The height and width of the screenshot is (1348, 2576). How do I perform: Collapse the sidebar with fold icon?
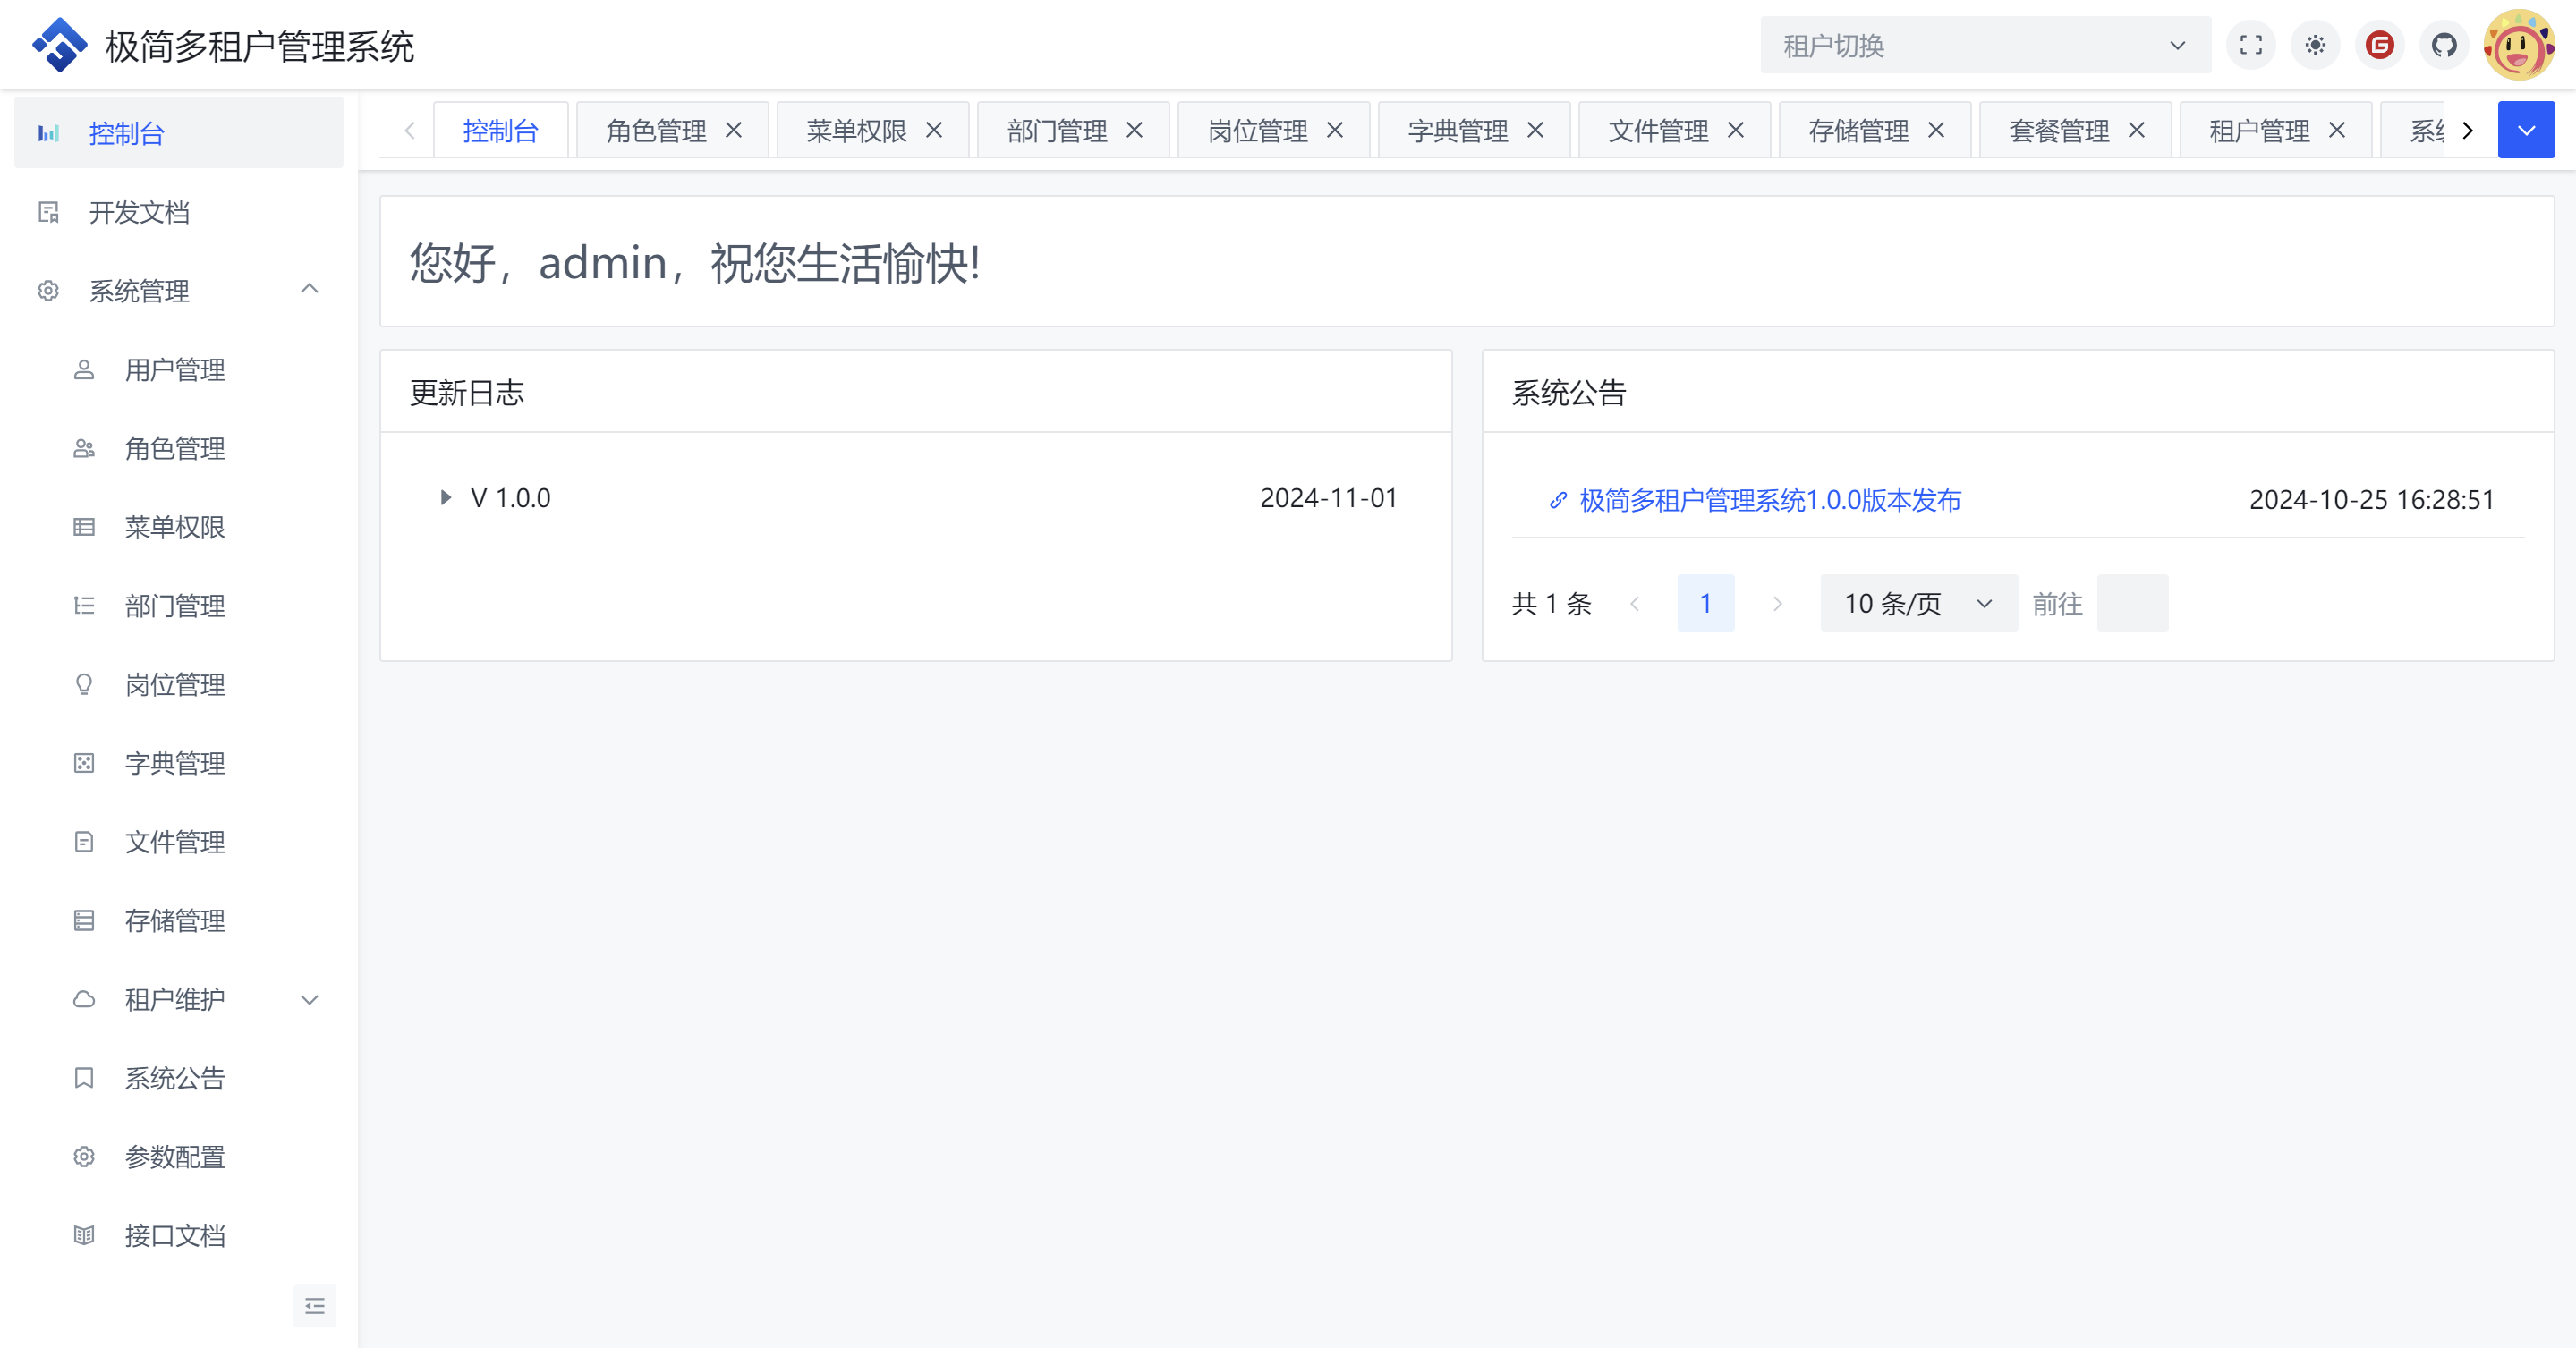coord(314,1306)
